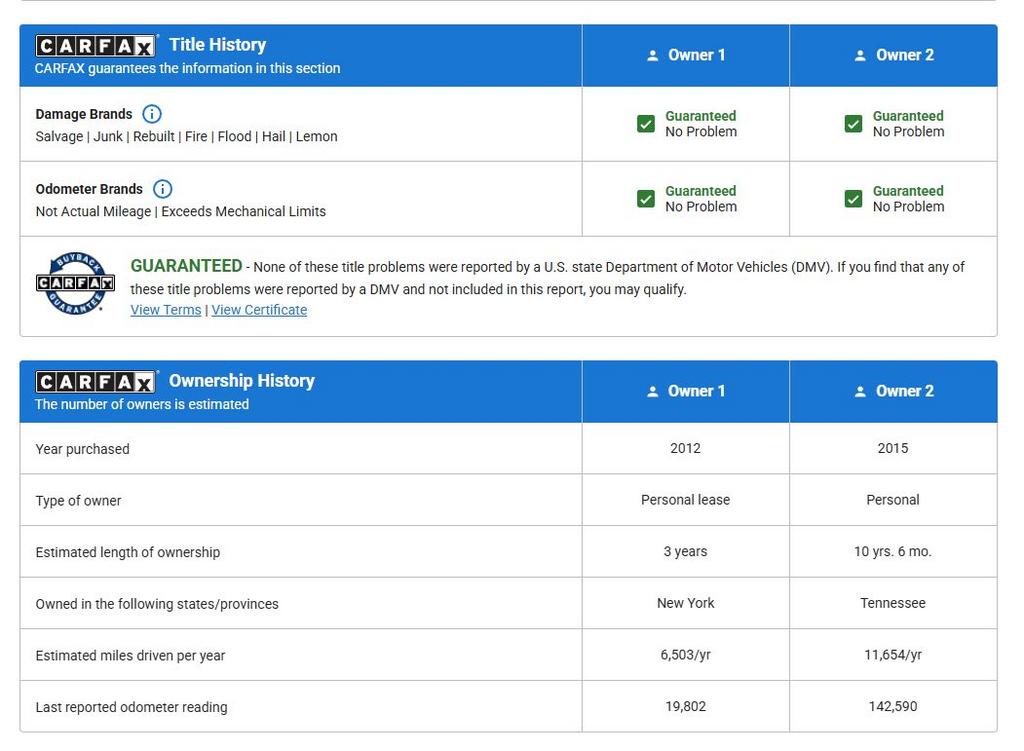Open the View Certificate link
This screenshot has height=751, width=1024.
click(259, 310)
